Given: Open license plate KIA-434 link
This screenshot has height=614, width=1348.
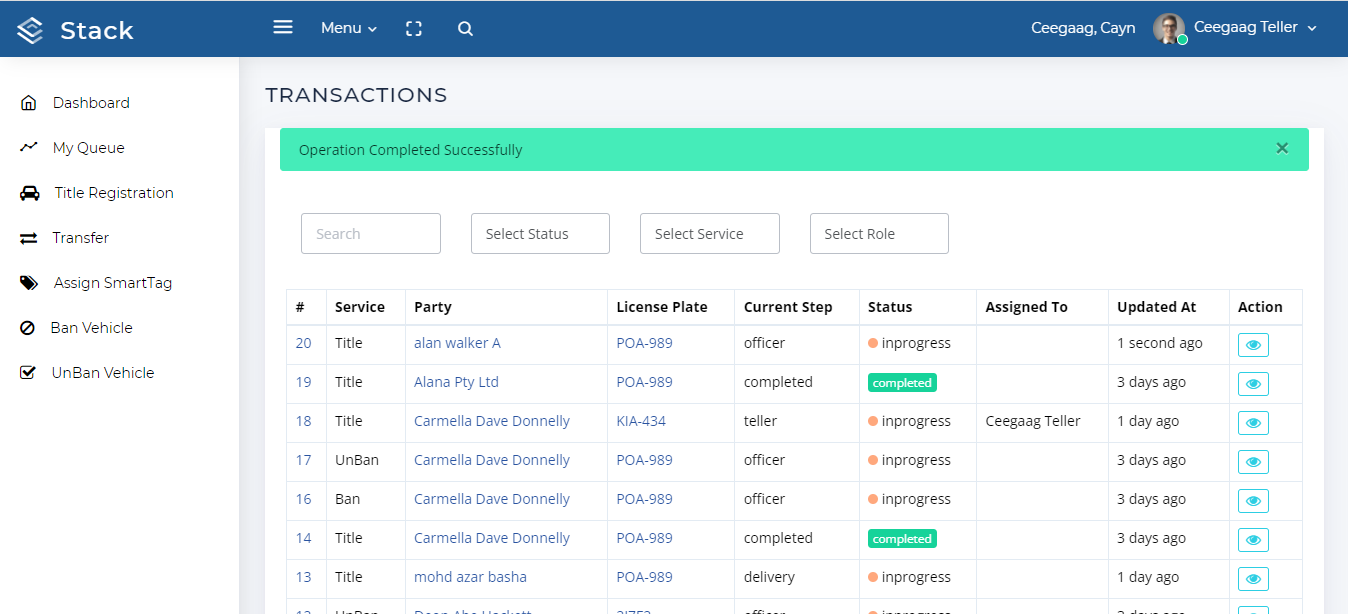Looking at the screenshot, I should (x=641, y=421).
